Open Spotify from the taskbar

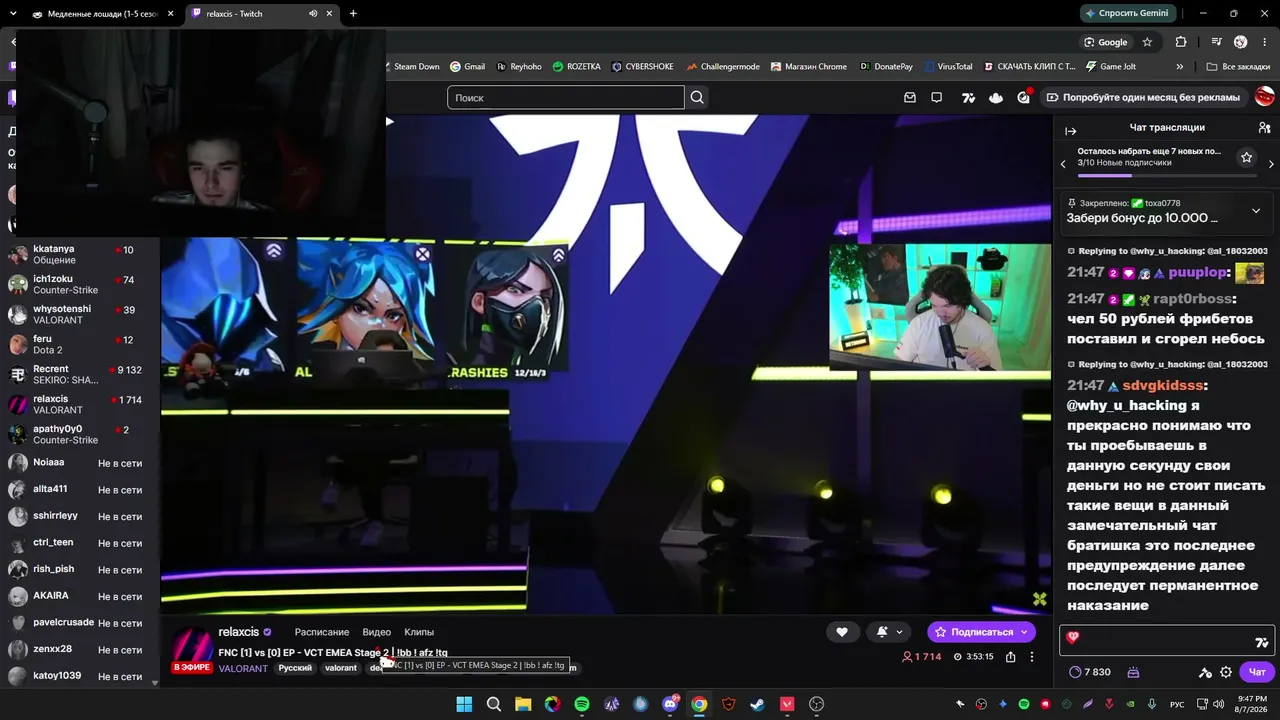pyautogui.click(x=582, y=704)
